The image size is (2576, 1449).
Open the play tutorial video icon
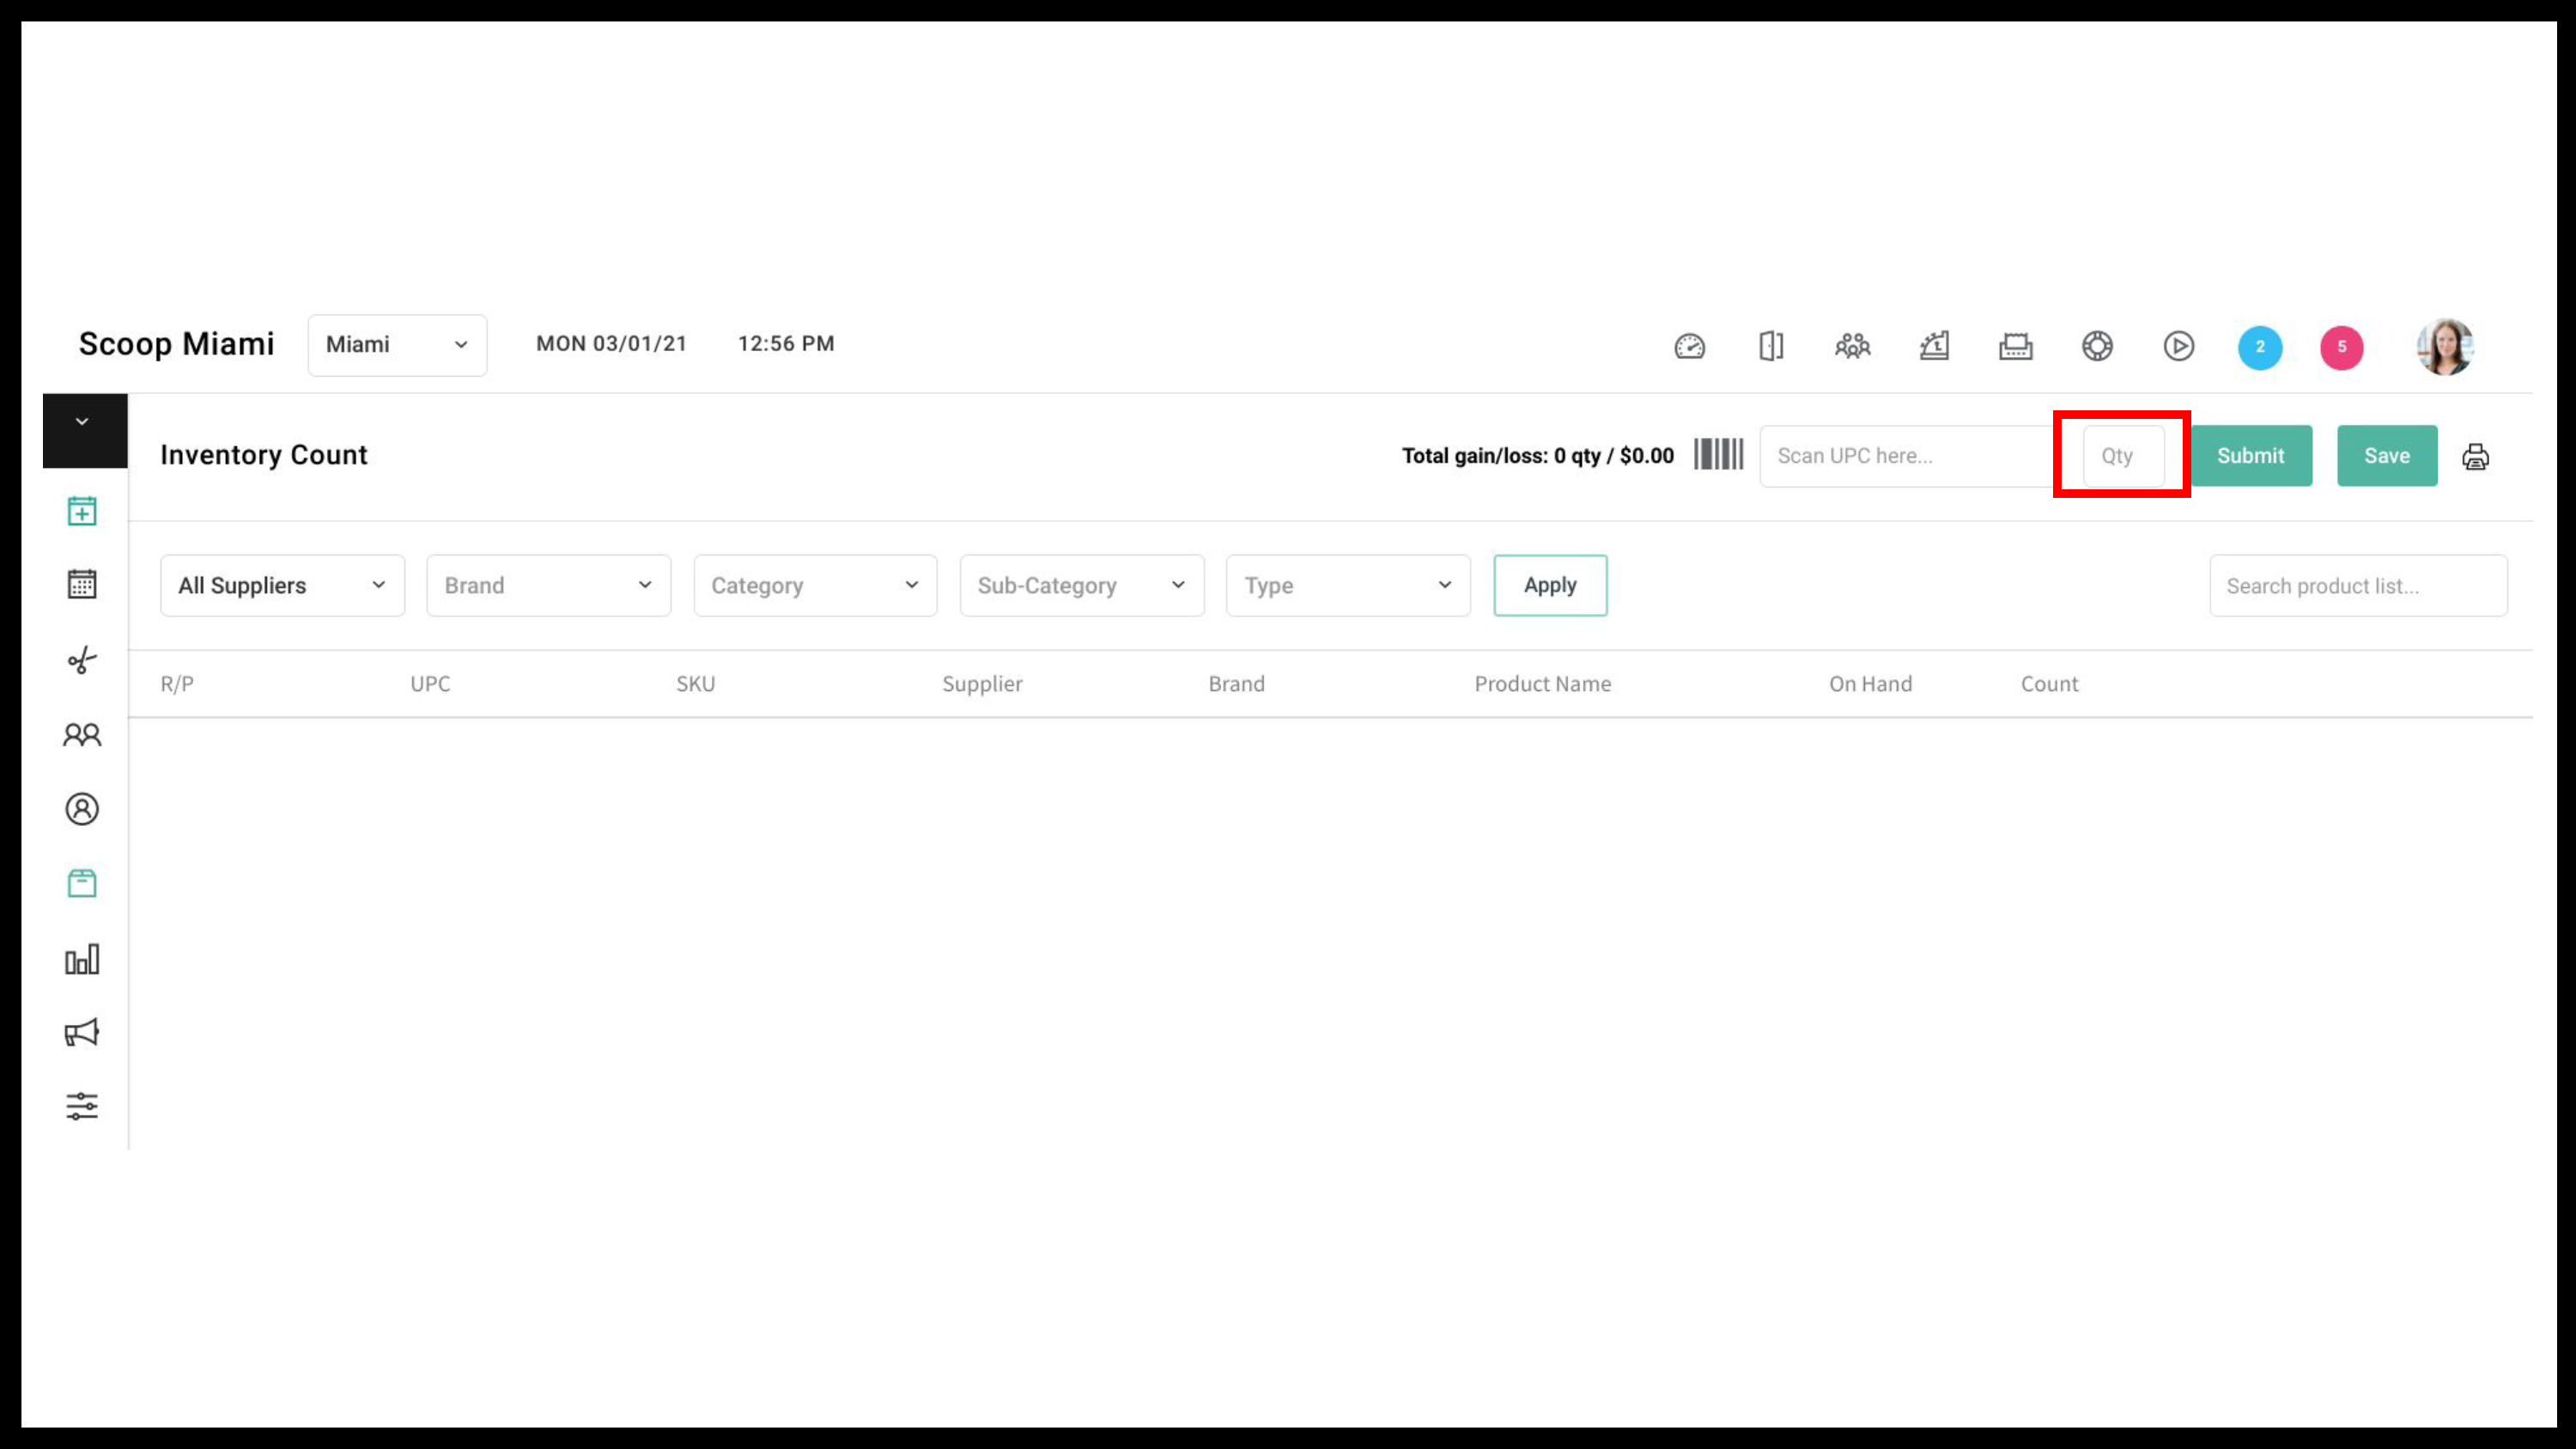[2179, 346]
